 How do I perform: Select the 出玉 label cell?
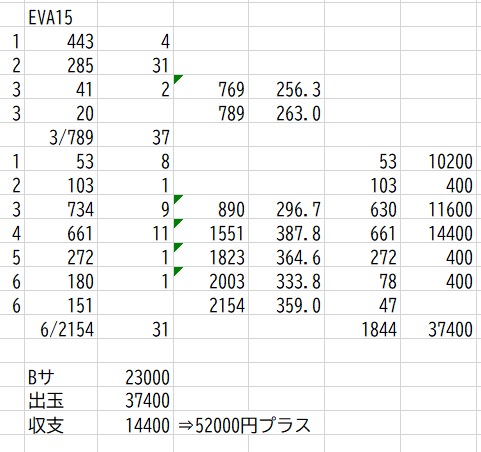click(x=61, y=399)
